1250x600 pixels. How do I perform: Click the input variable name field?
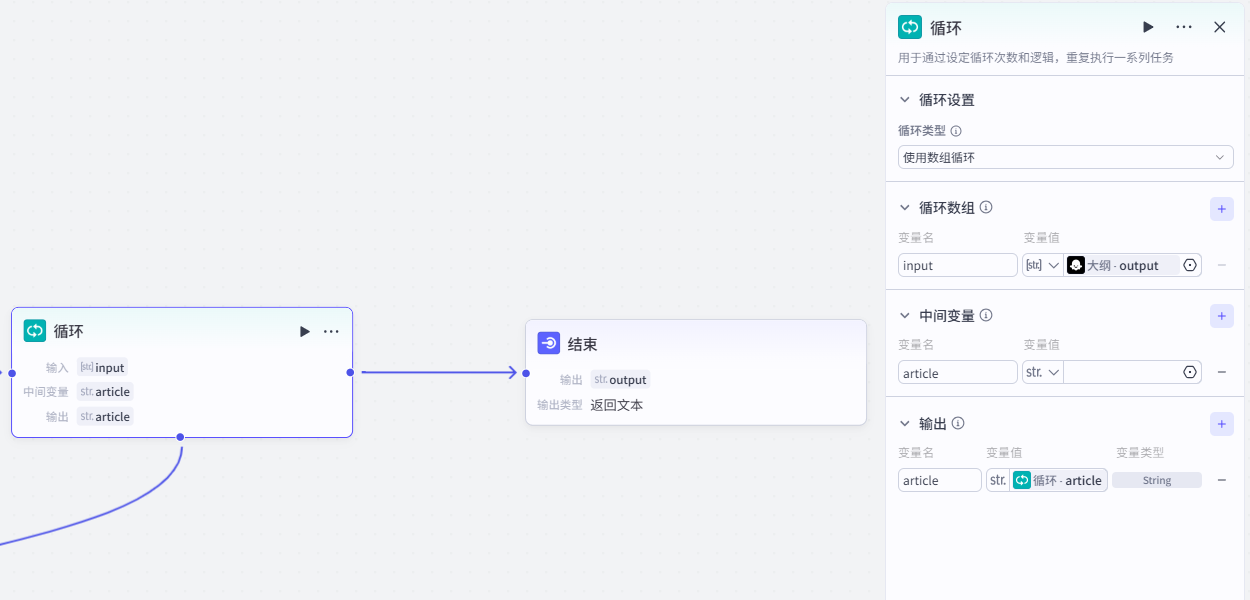coord(957,265)
